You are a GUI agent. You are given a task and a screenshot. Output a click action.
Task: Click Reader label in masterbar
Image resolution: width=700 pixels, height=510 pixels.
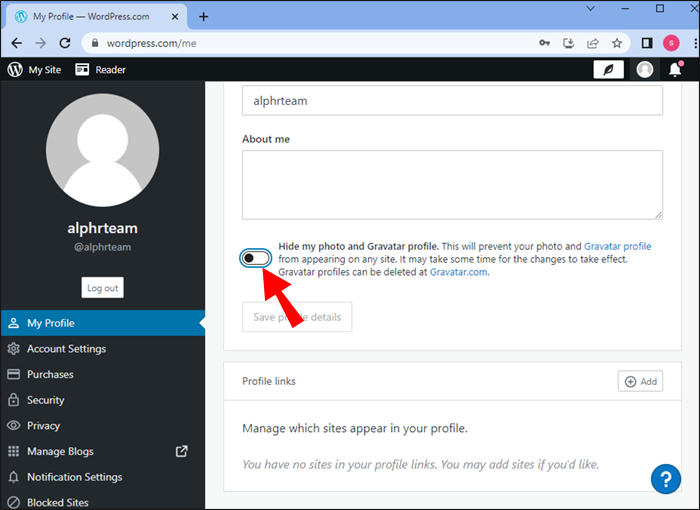(110, 70)
